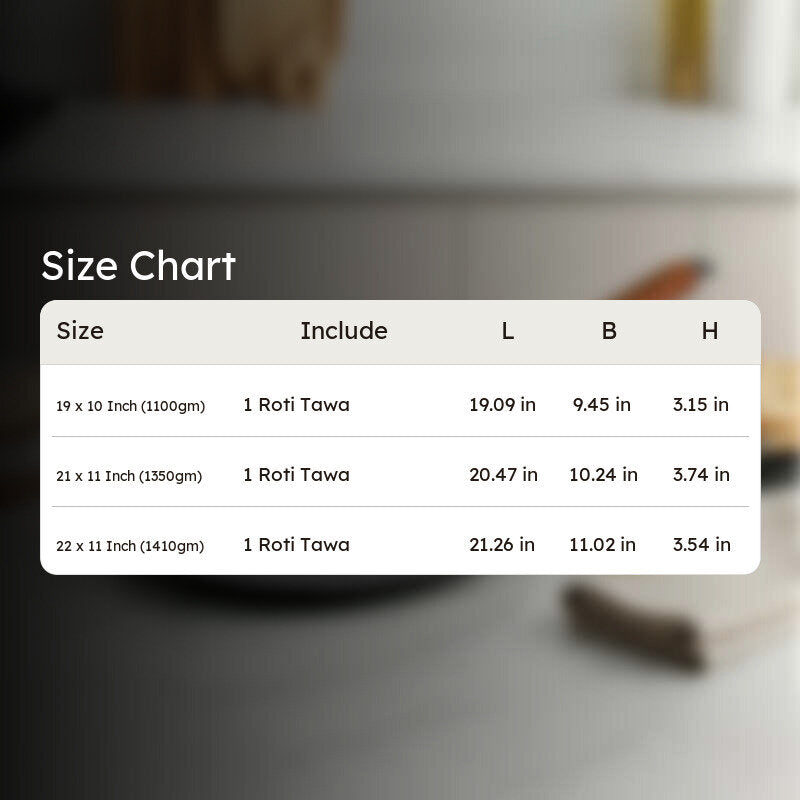Select the Include column header
Image resolution: width=800 pixels, height=800 pixels.
tap(344, 331)
